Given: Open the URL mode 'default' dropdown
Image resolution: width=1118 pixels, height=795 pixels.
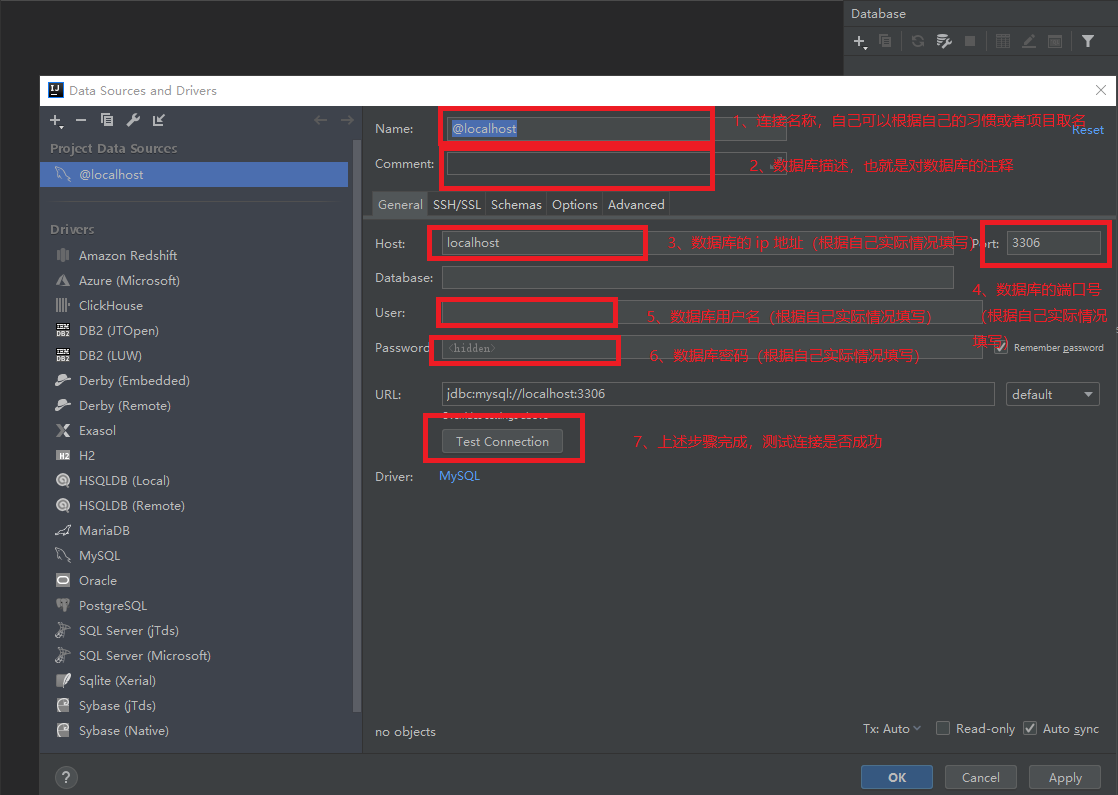Looking at the screenshot, I should click(x=1052, y=394).
